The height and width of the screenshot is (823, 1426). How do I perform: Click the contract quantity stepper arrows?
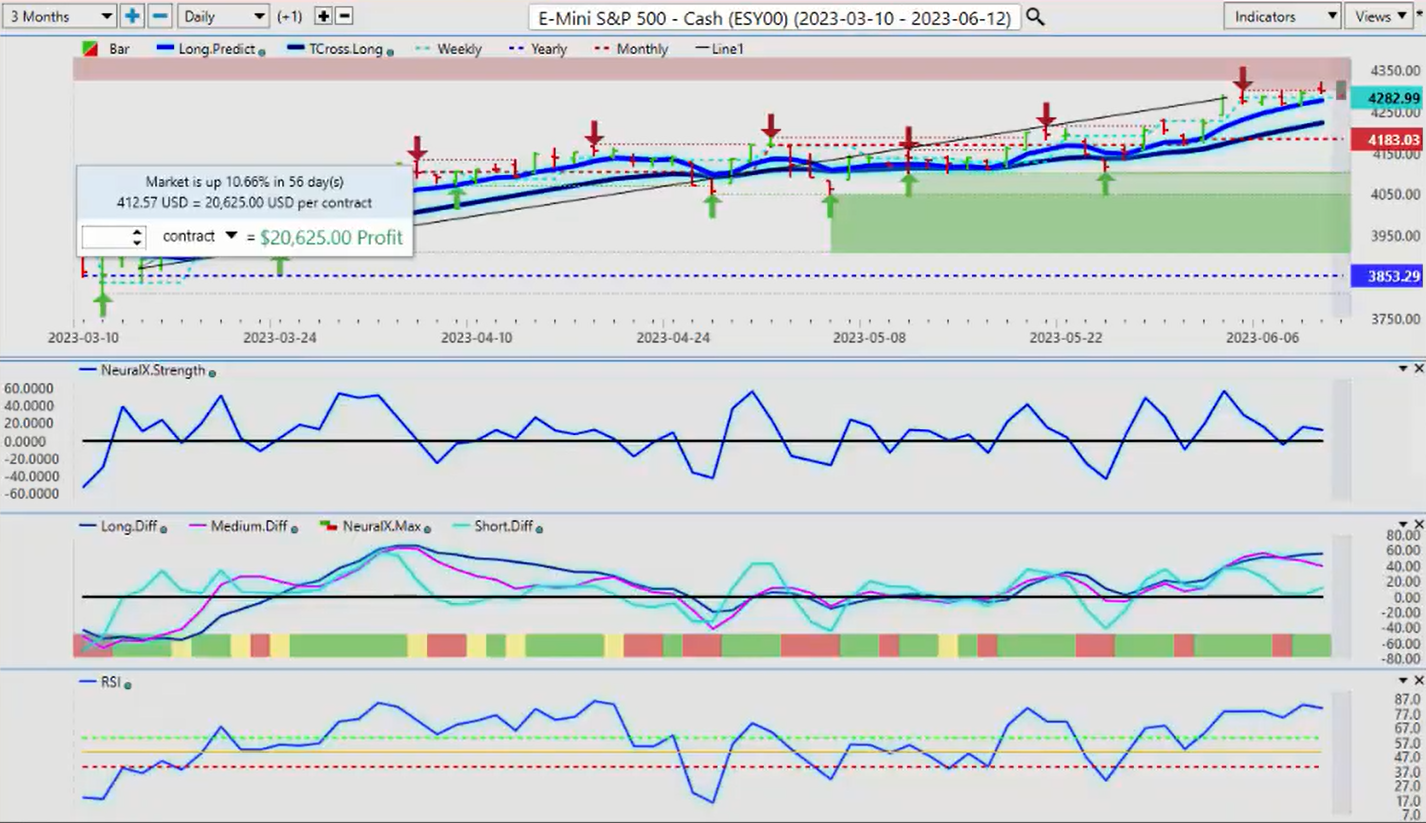[138, 237]
